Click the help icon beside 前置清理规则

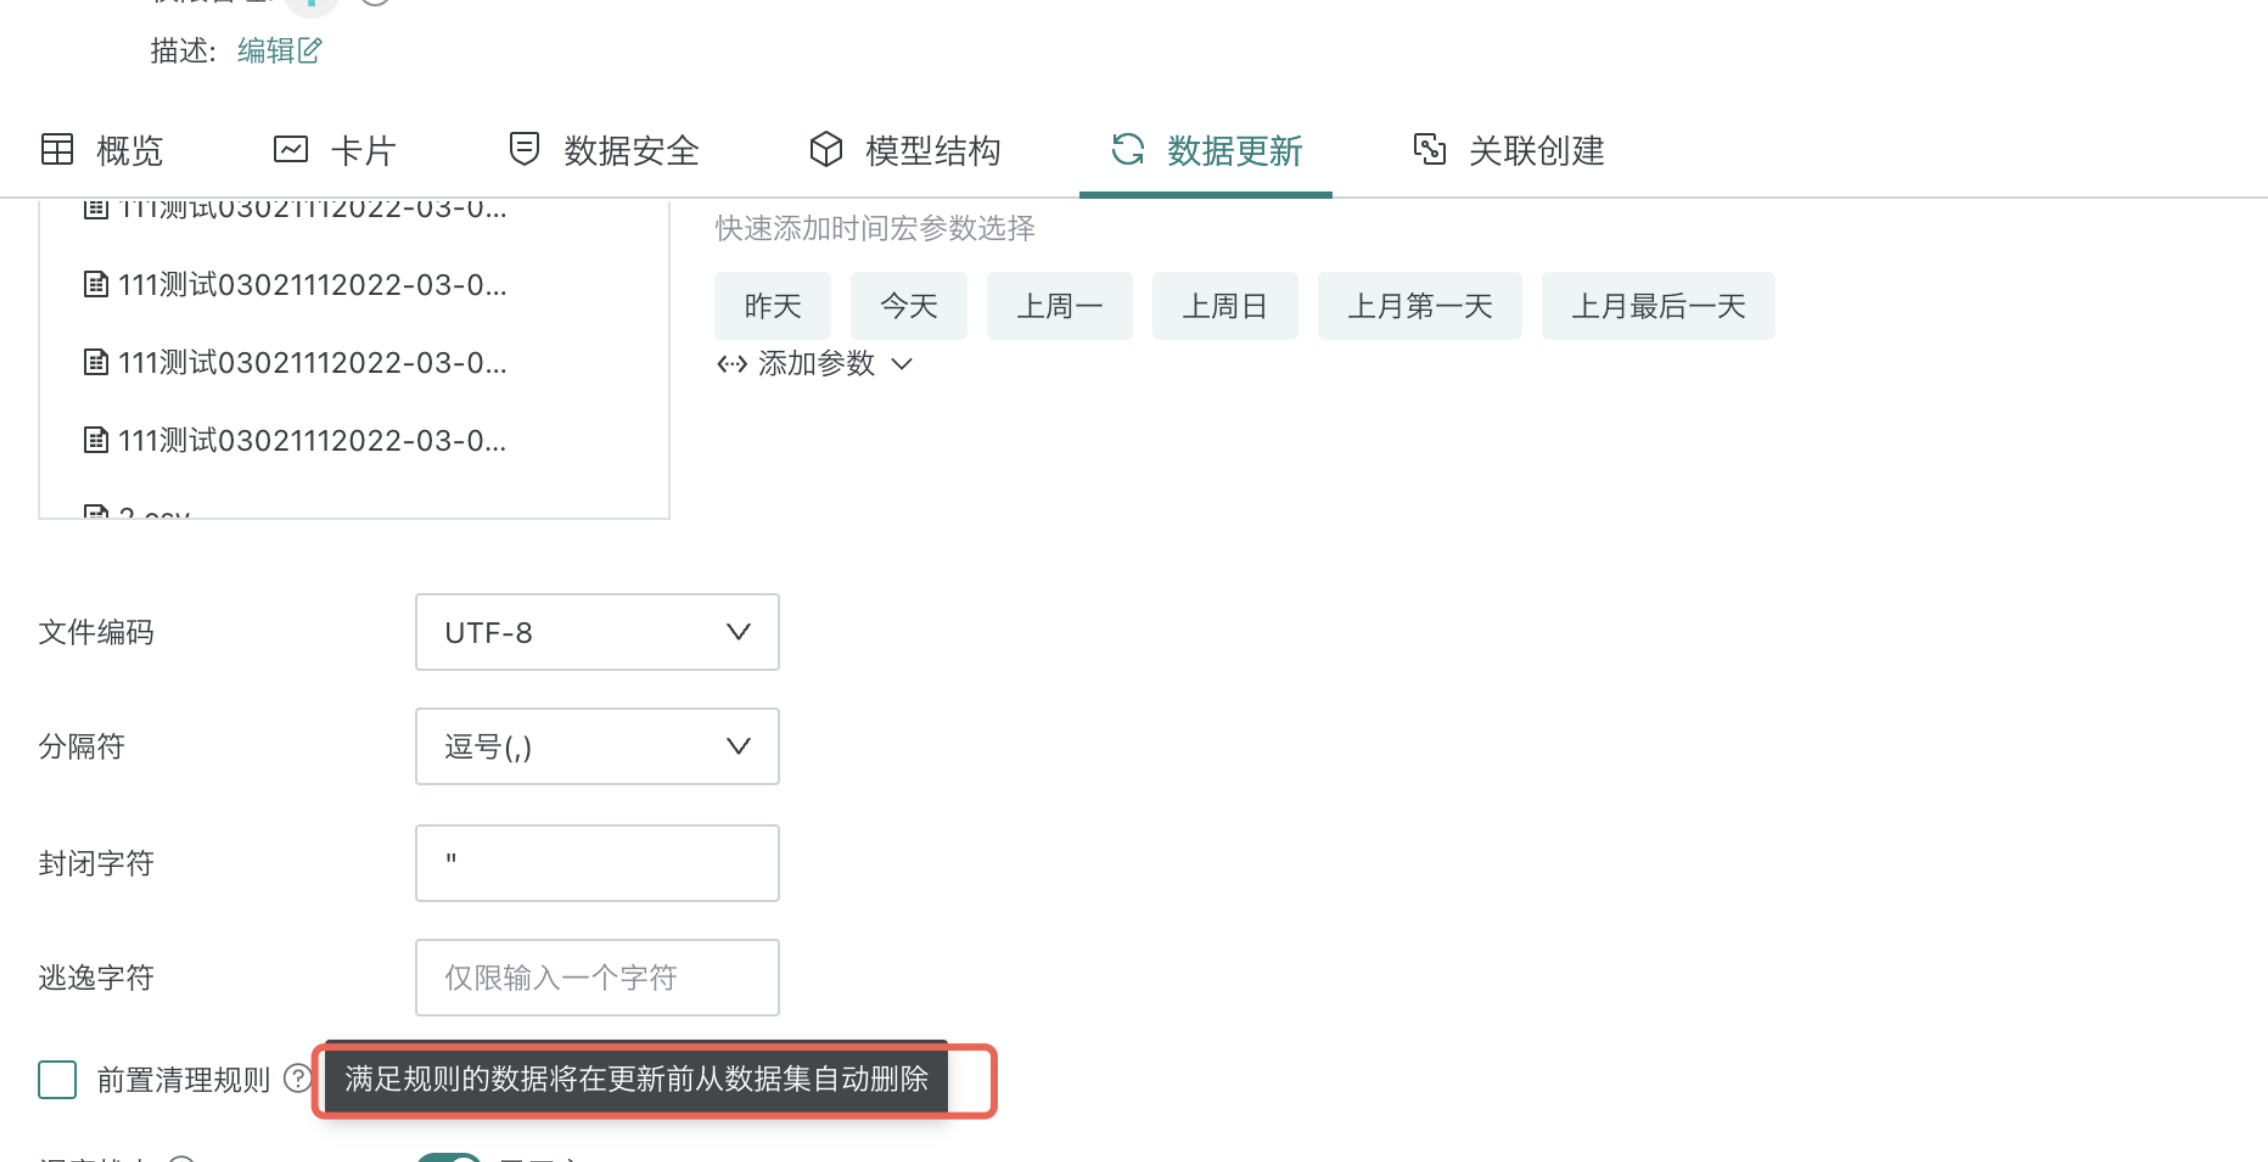coord(296,1078)
